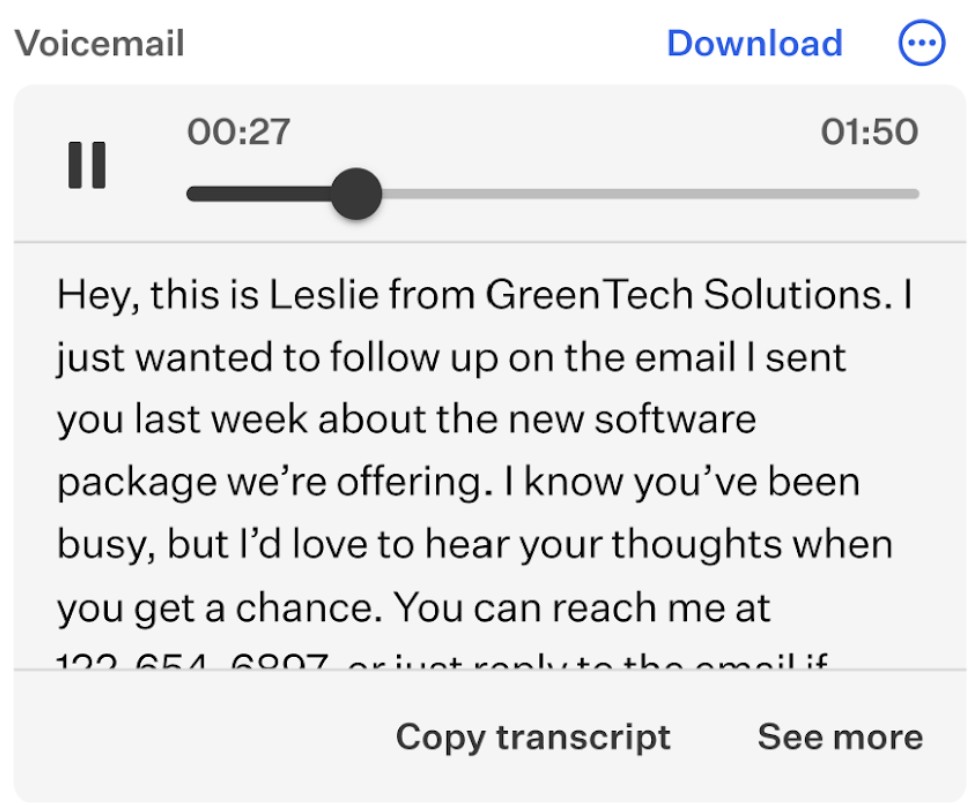Expand transcript with See more
Viewport: 977px width, 805px height.
tap(840, 736)
